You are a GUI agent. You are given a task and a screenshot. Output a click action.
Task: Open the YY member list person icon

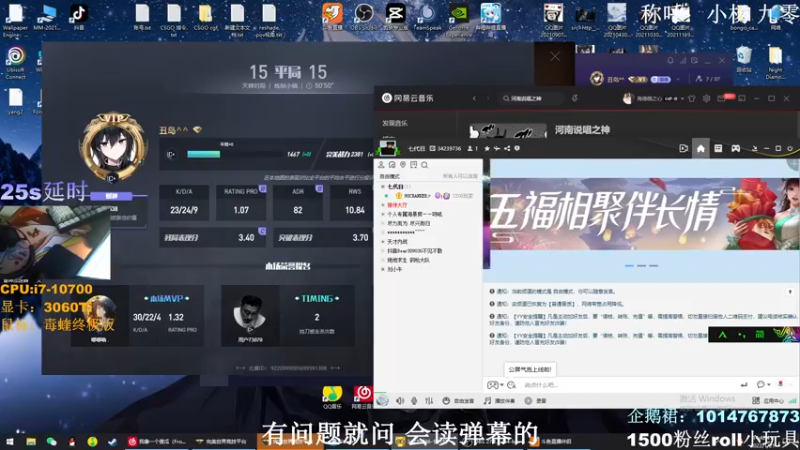point(381,165)
